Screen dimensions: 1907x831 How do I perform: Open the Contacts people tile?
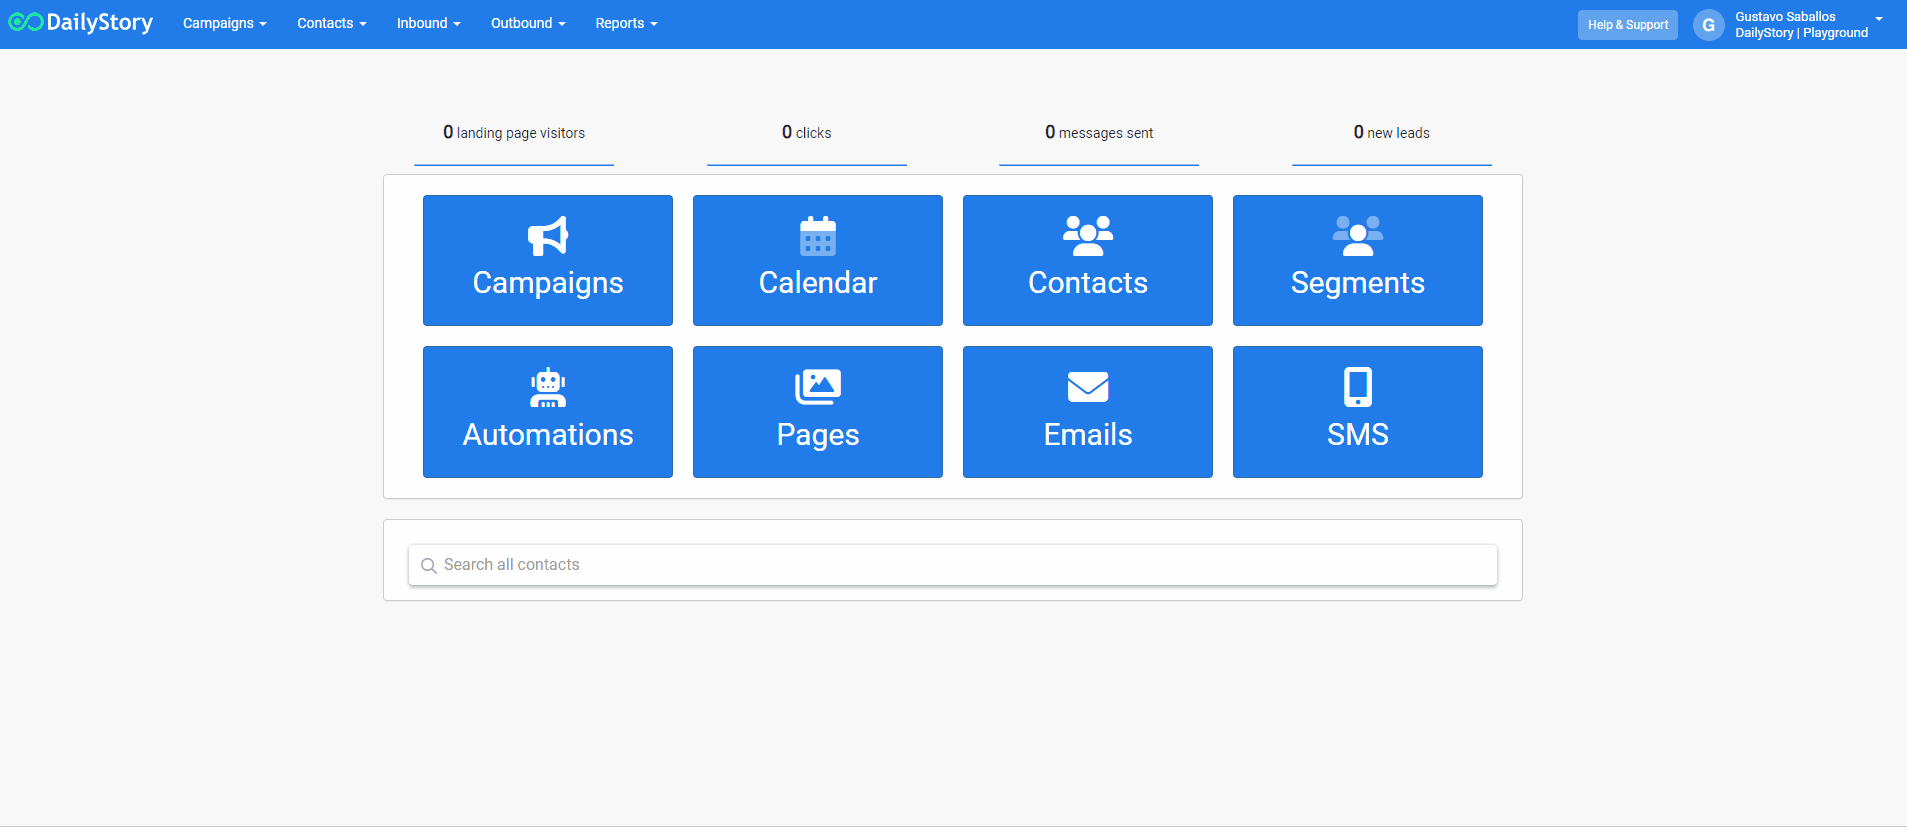pyautogui.click(x=1088, y=260)
